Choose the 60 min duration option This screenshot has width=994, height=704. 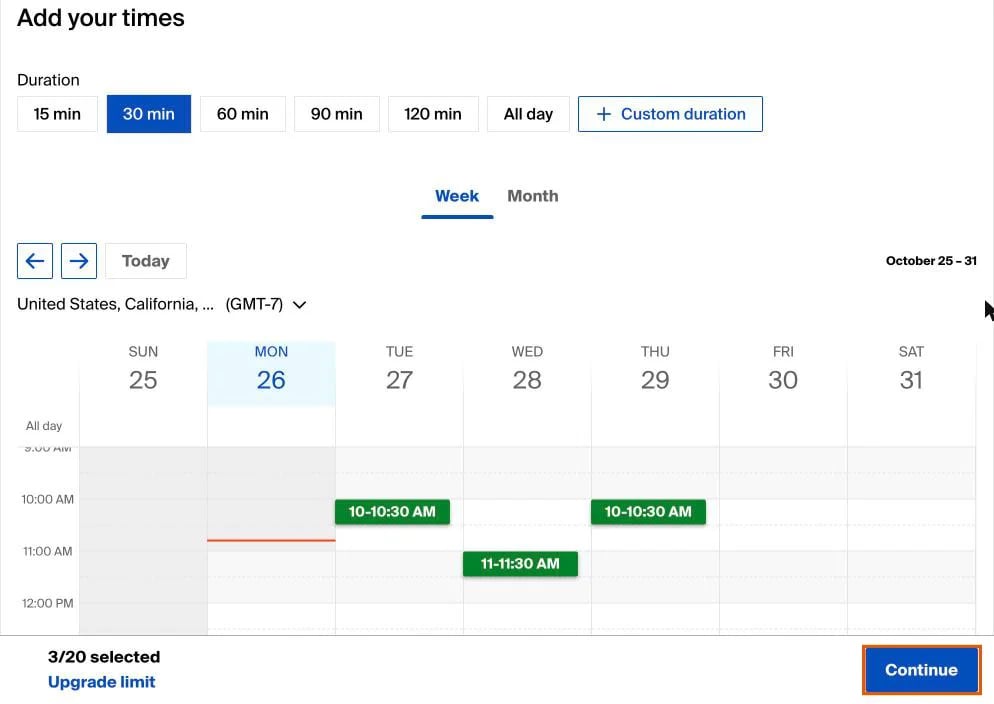(243, 114)
